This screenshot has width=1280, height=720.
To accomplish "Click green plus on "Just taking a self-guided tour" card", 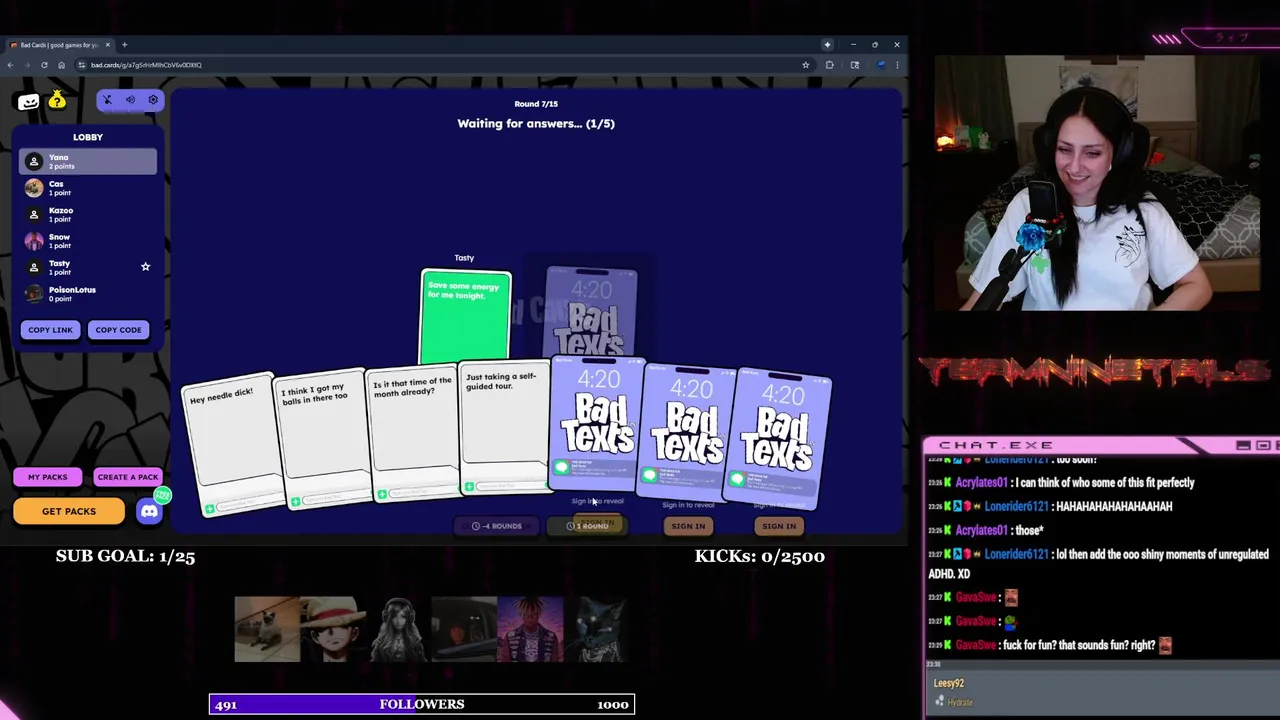I will pos(469,487).
